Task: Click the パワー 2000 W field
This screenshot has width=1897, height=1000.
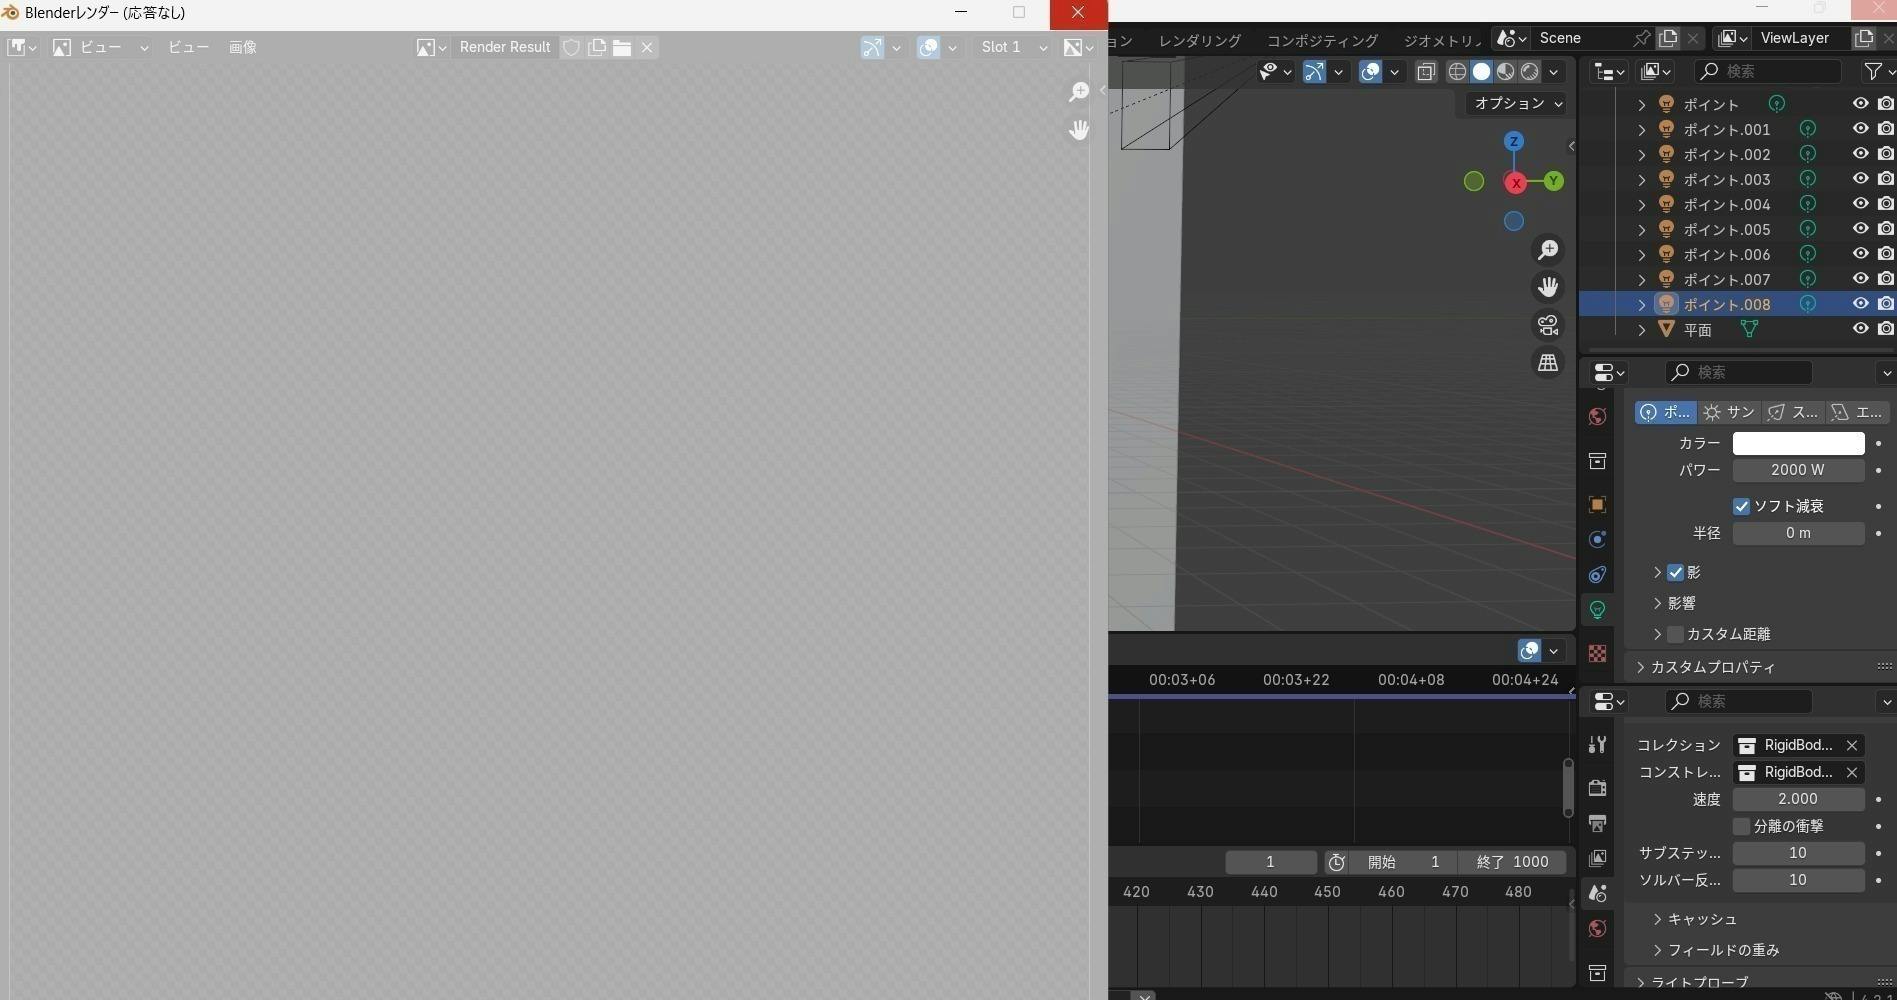Action: pos(1797,470)
